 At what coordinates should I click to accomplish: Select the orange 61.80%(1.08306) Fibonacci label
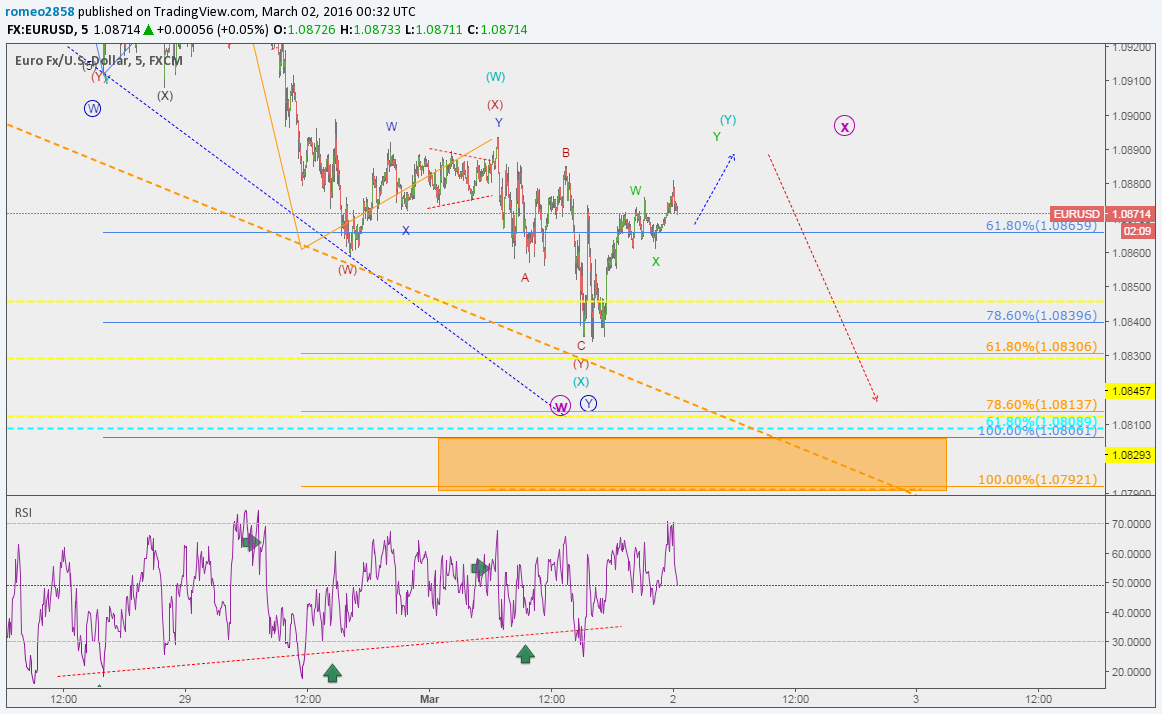tap(1040, 346)
